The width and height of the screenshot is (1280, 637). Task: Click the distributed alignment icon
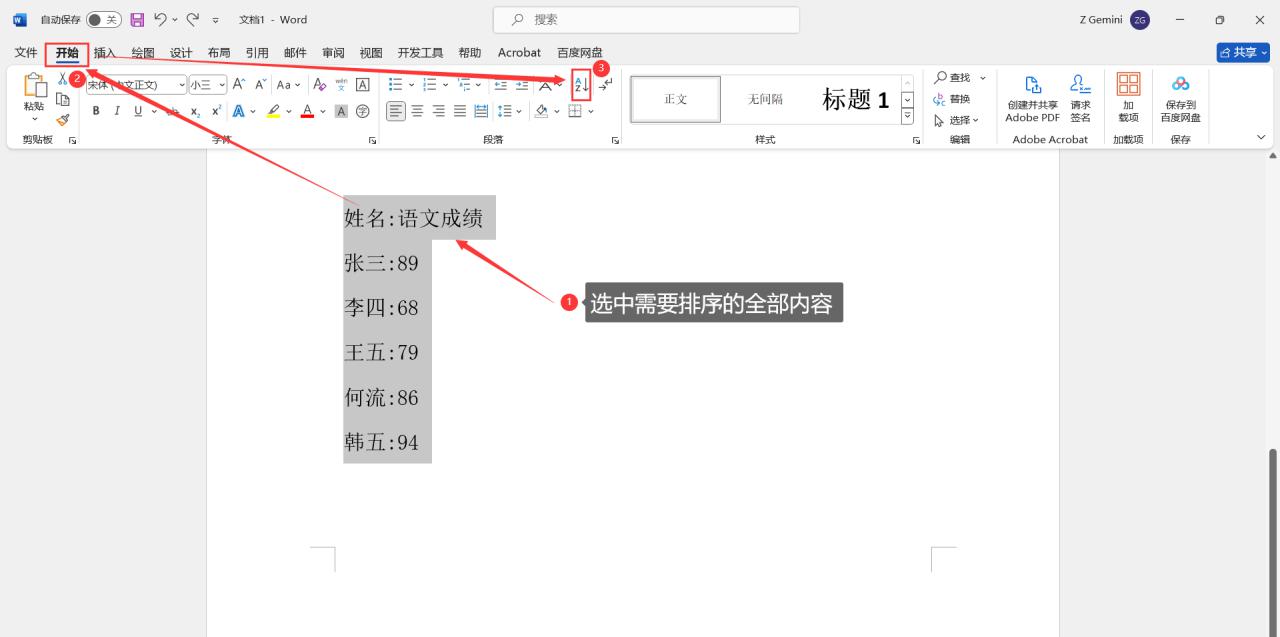(481, 111)
